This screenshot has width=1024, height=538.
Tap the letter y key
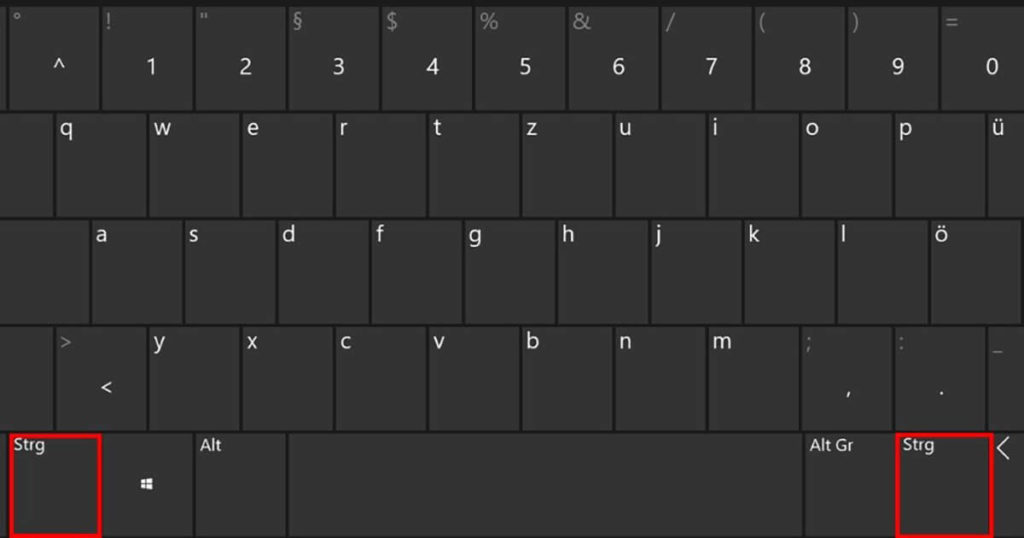(194, 379)
